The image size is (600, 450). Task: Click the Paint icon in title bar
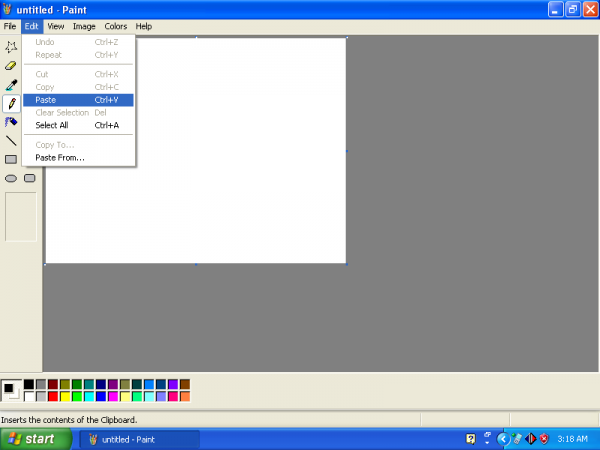[x=7, y=9]
